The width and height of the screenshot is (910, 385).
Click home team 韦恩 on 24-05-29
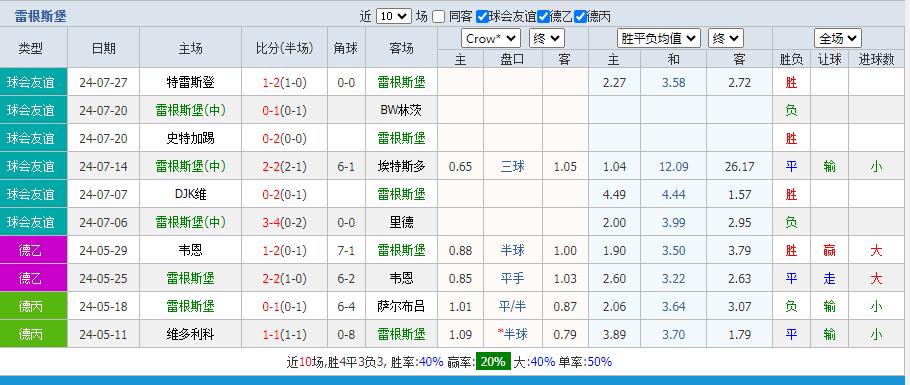tap(190, 250)
